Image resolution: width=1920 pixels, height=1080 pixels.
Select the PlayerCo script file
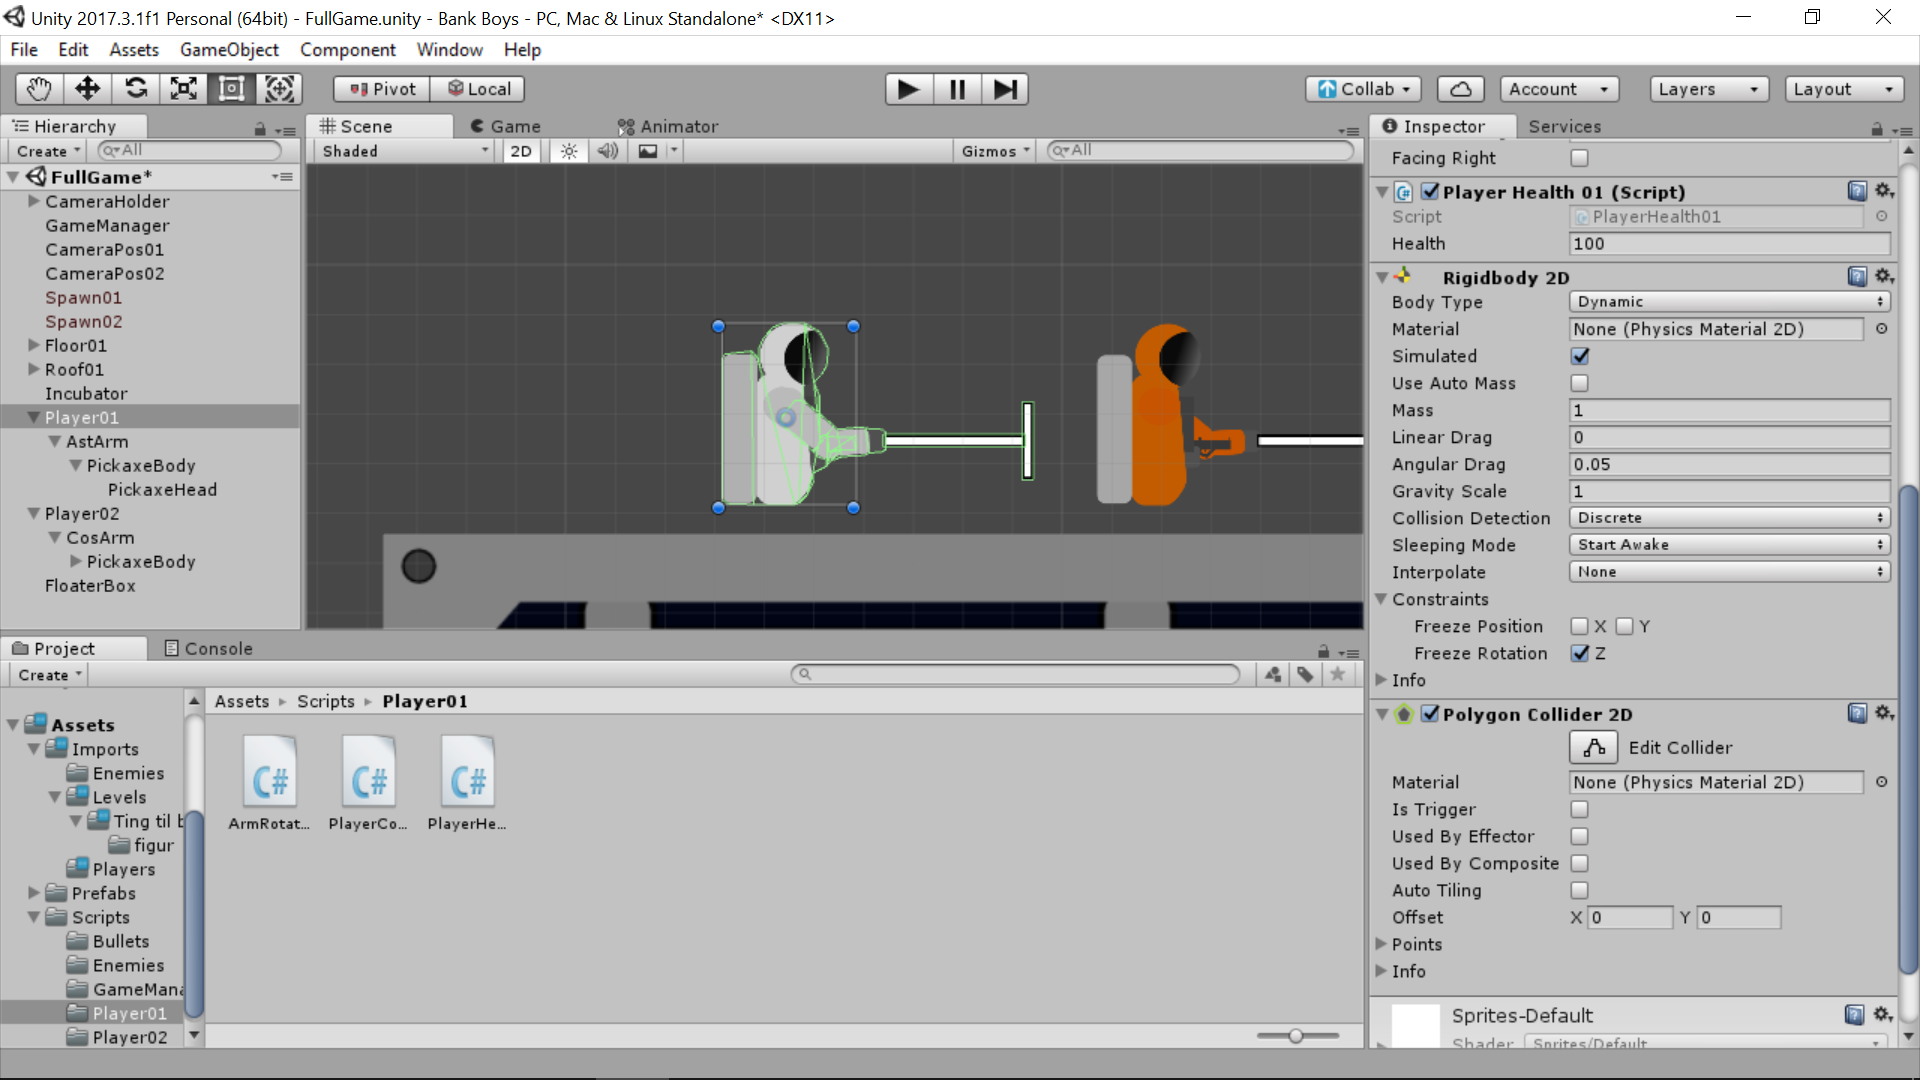pos(368,783)
